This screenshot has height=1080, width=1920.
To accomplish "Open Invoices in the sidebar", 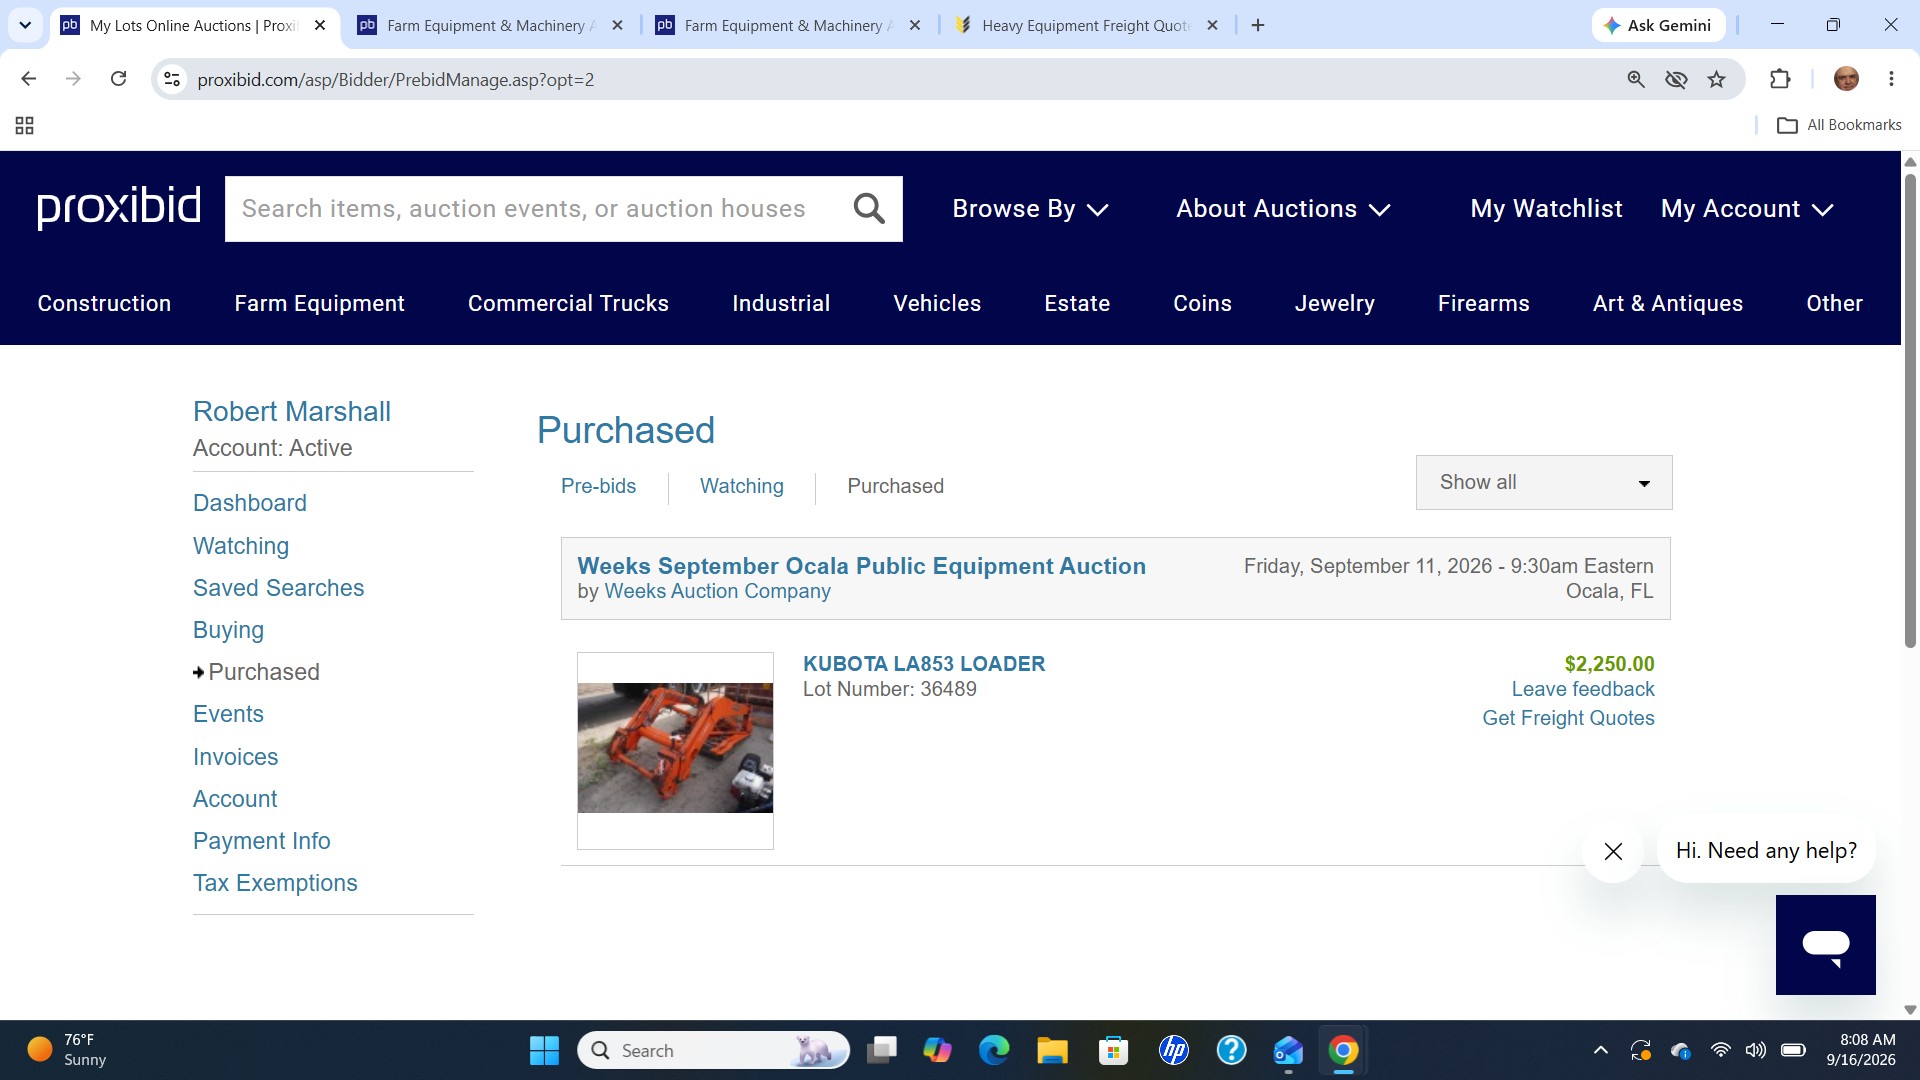I will 235,757.
